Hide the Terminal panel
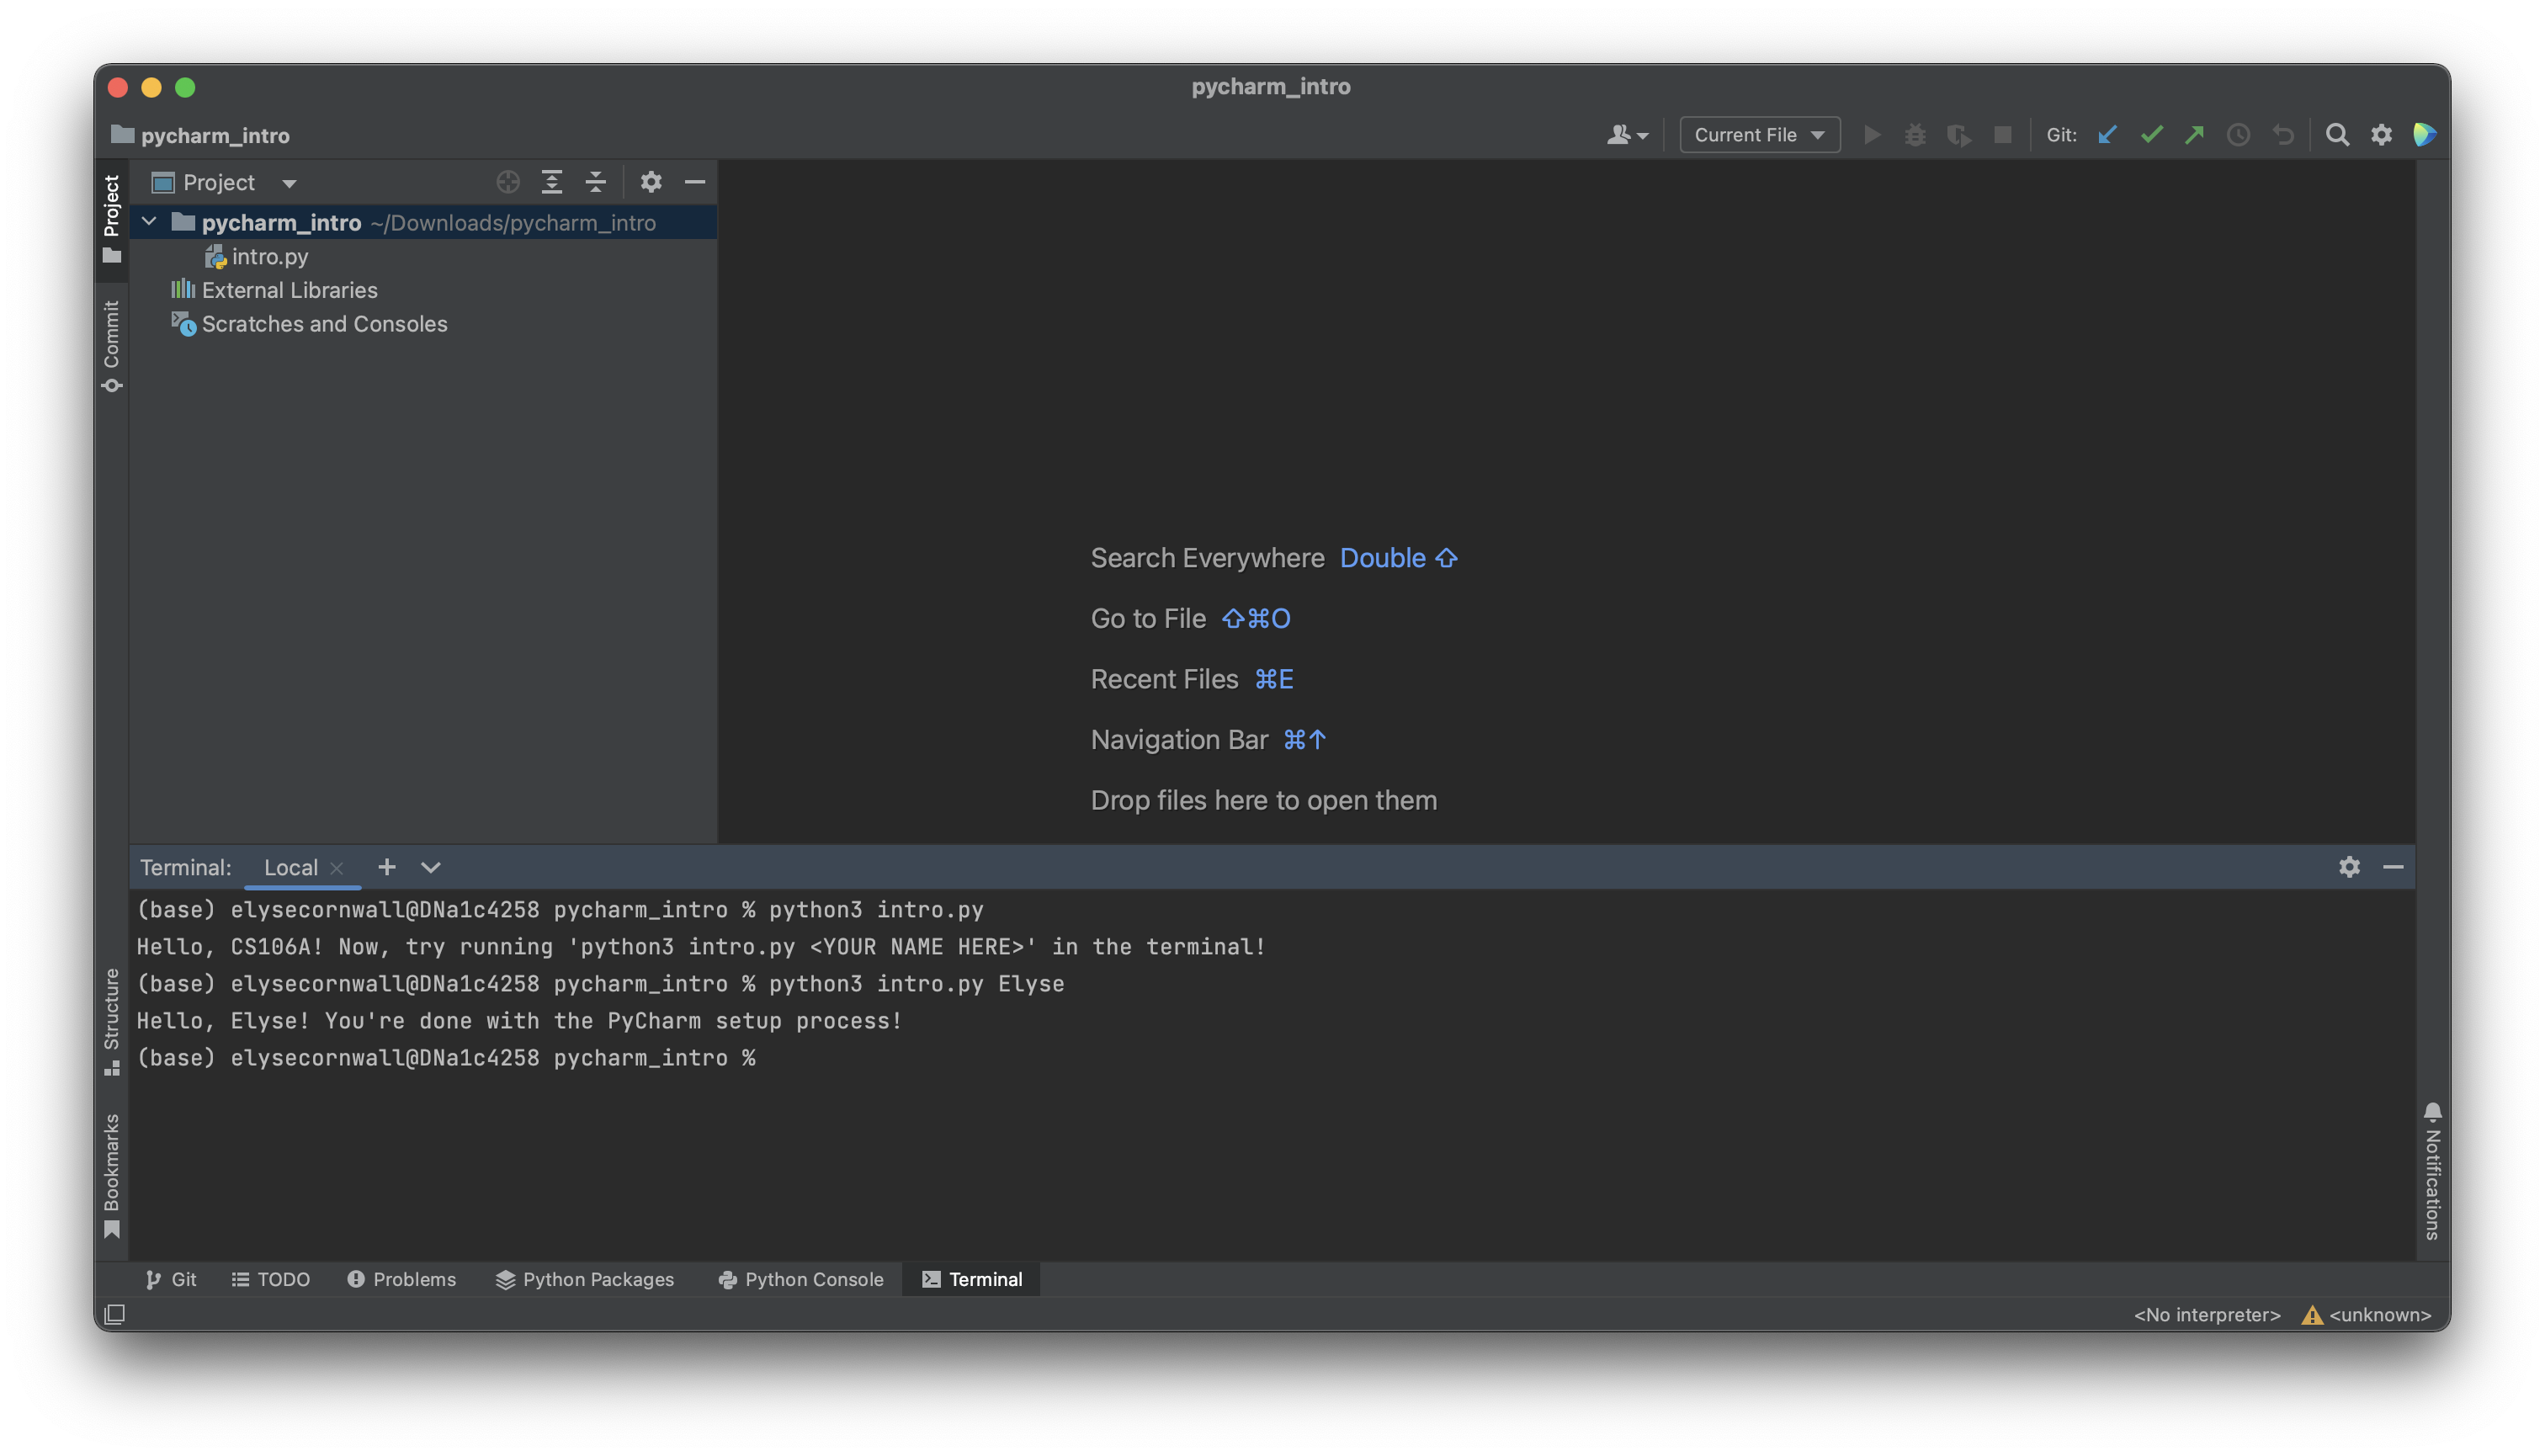2545x1456 pixels. [x=2393, y=867]
